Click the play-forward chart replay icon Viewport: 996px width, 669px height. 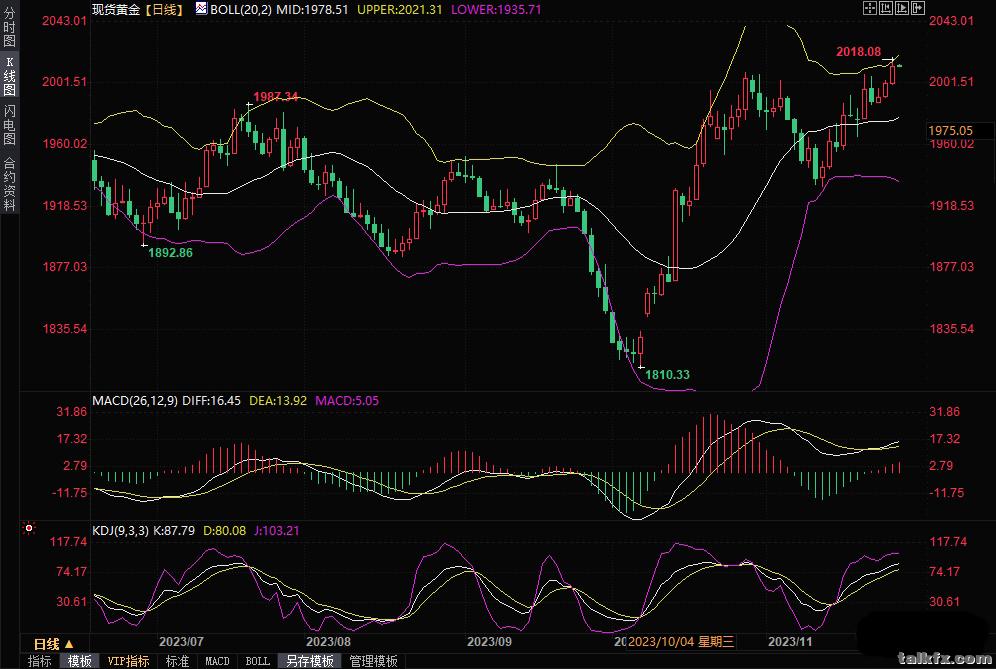[902, 8]
